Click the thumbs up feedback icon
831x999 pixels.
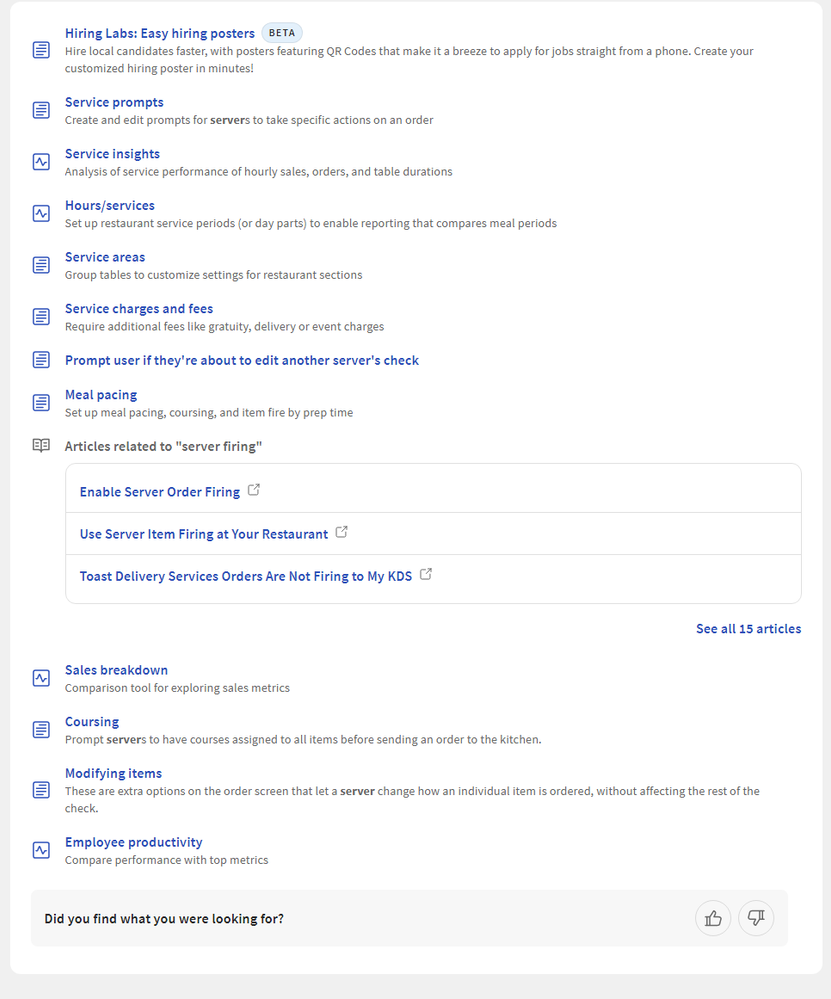point(713,918)
